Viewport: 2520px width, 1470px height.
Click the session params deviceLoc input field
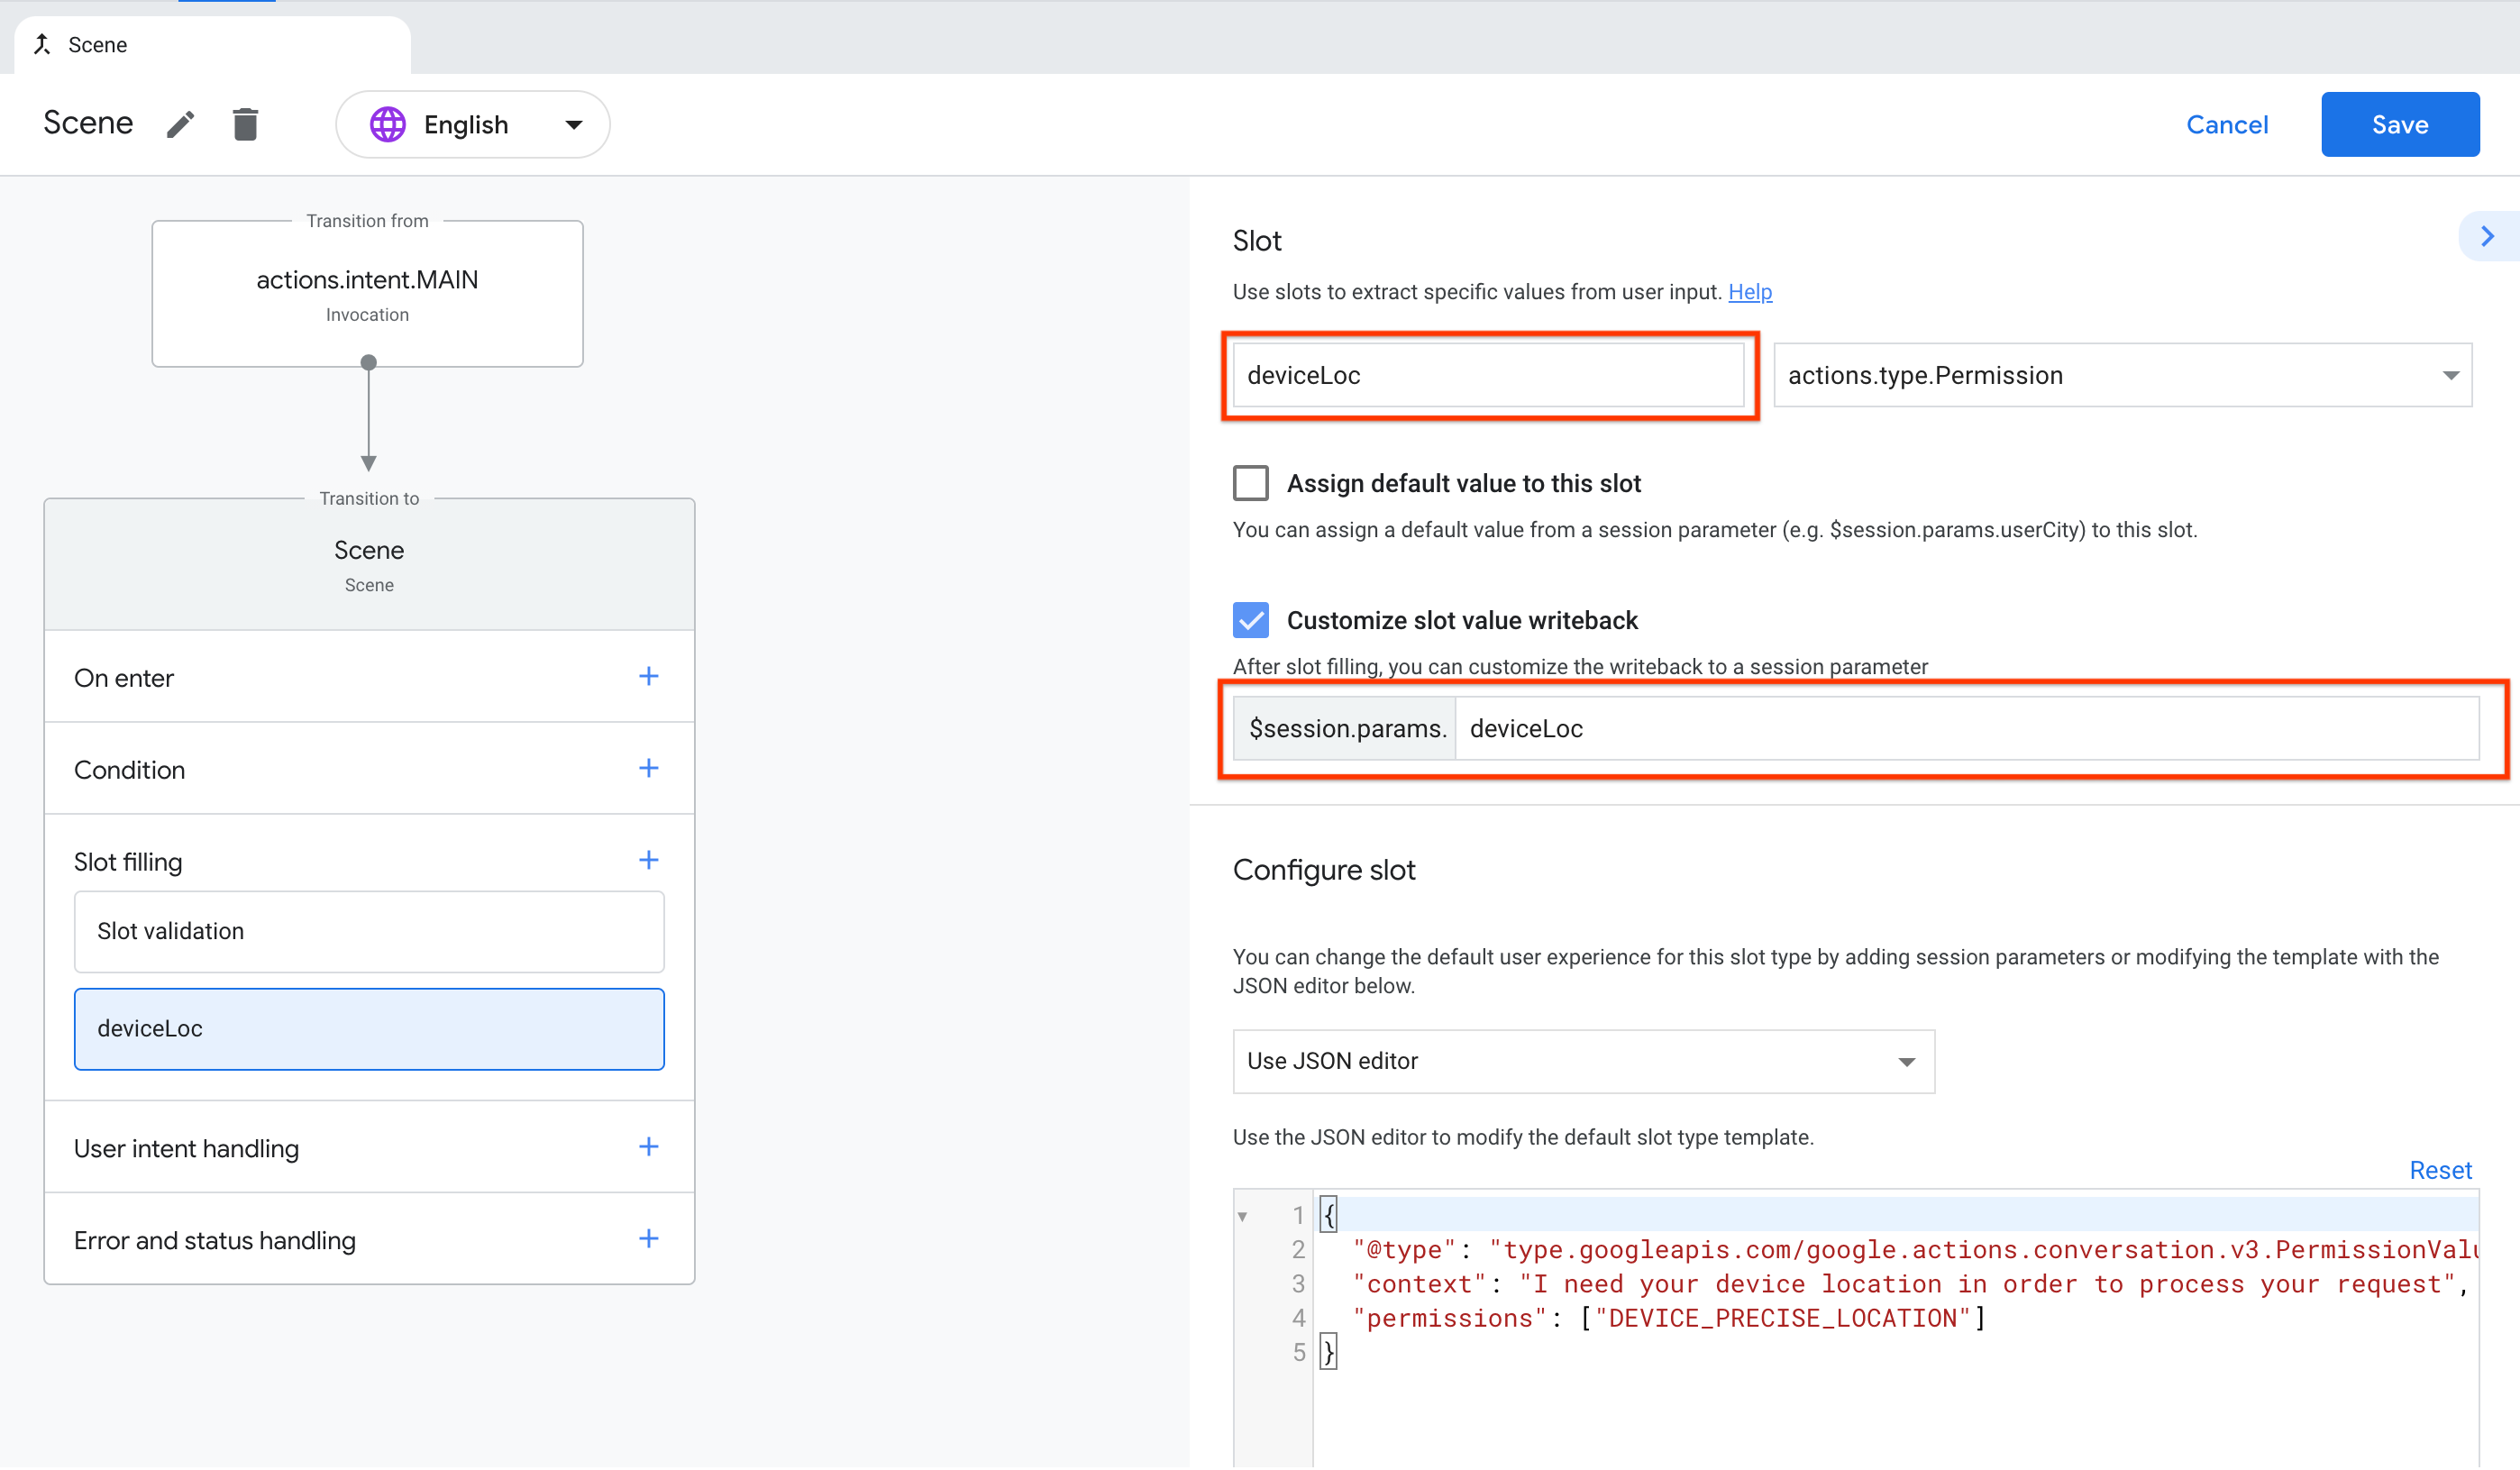pyautogui.click(x=1964, y=728)
